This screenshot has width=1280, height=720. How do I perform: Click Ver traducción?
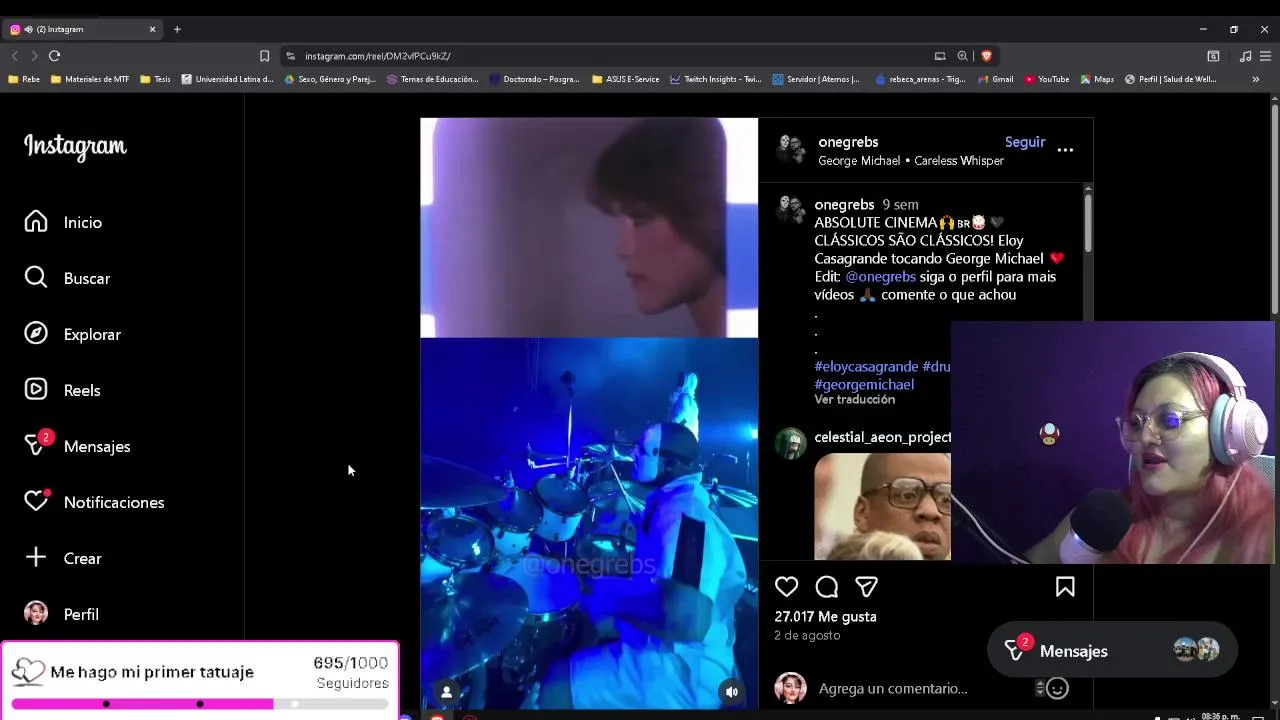pos(854,399)
